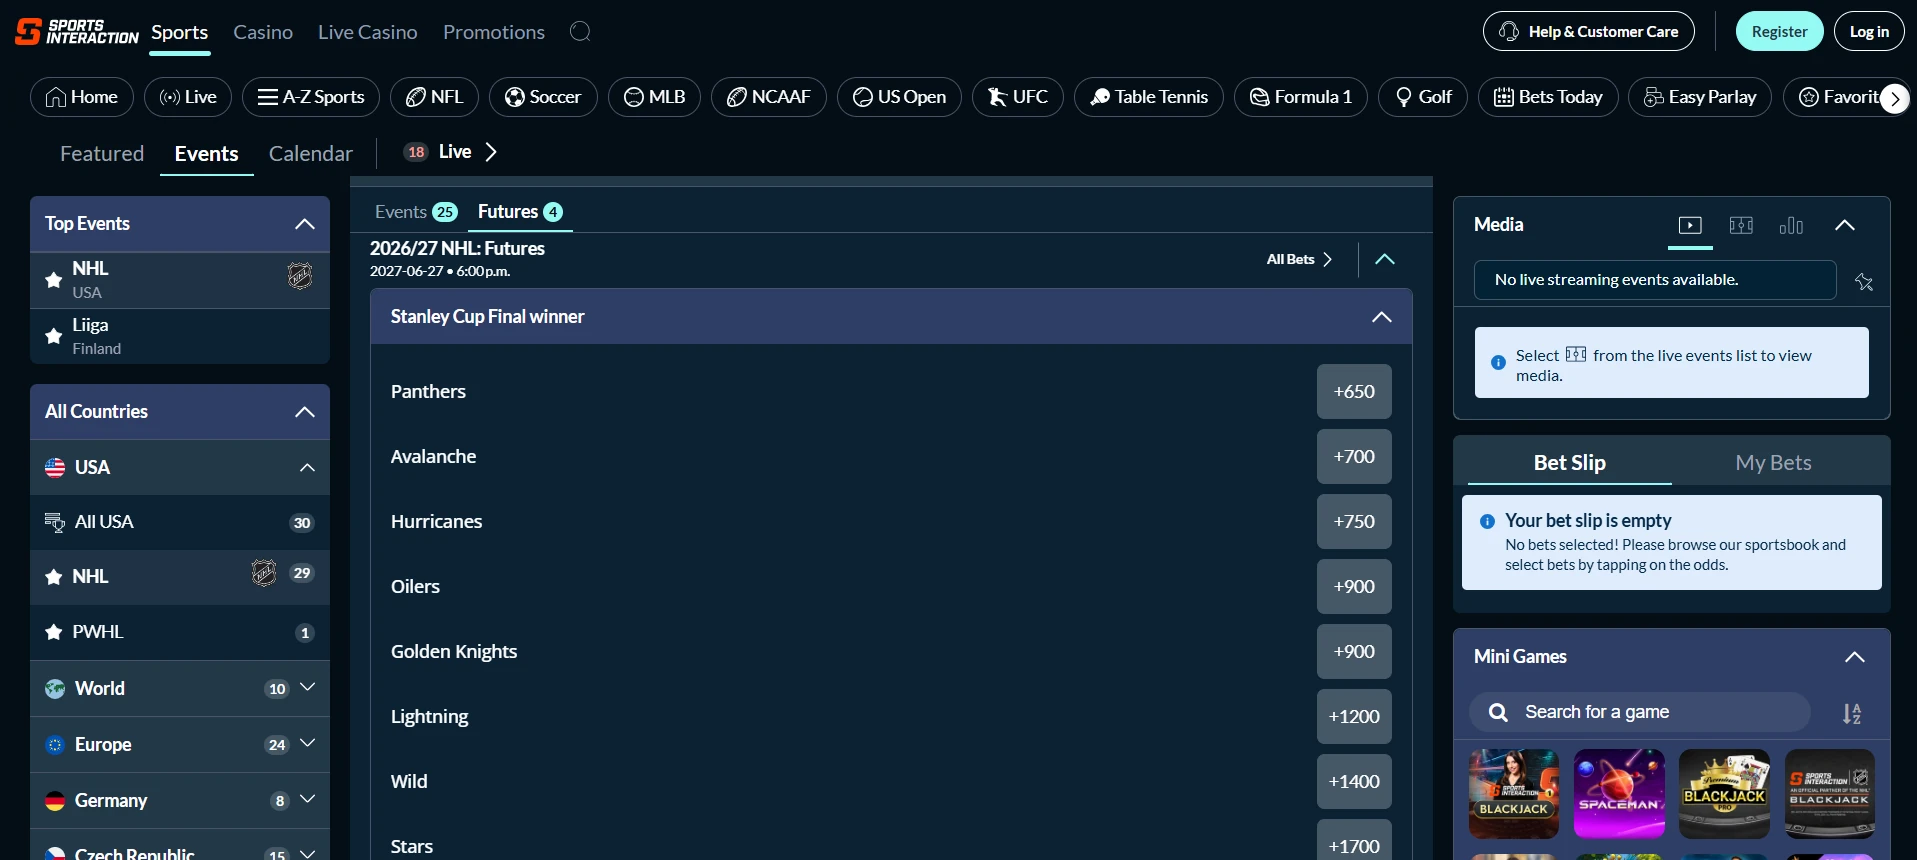This screenshot has height=860, width=1917.
Task: Open the Live Casino top menu
Action: pyautogui.click(x=368, y=32)
